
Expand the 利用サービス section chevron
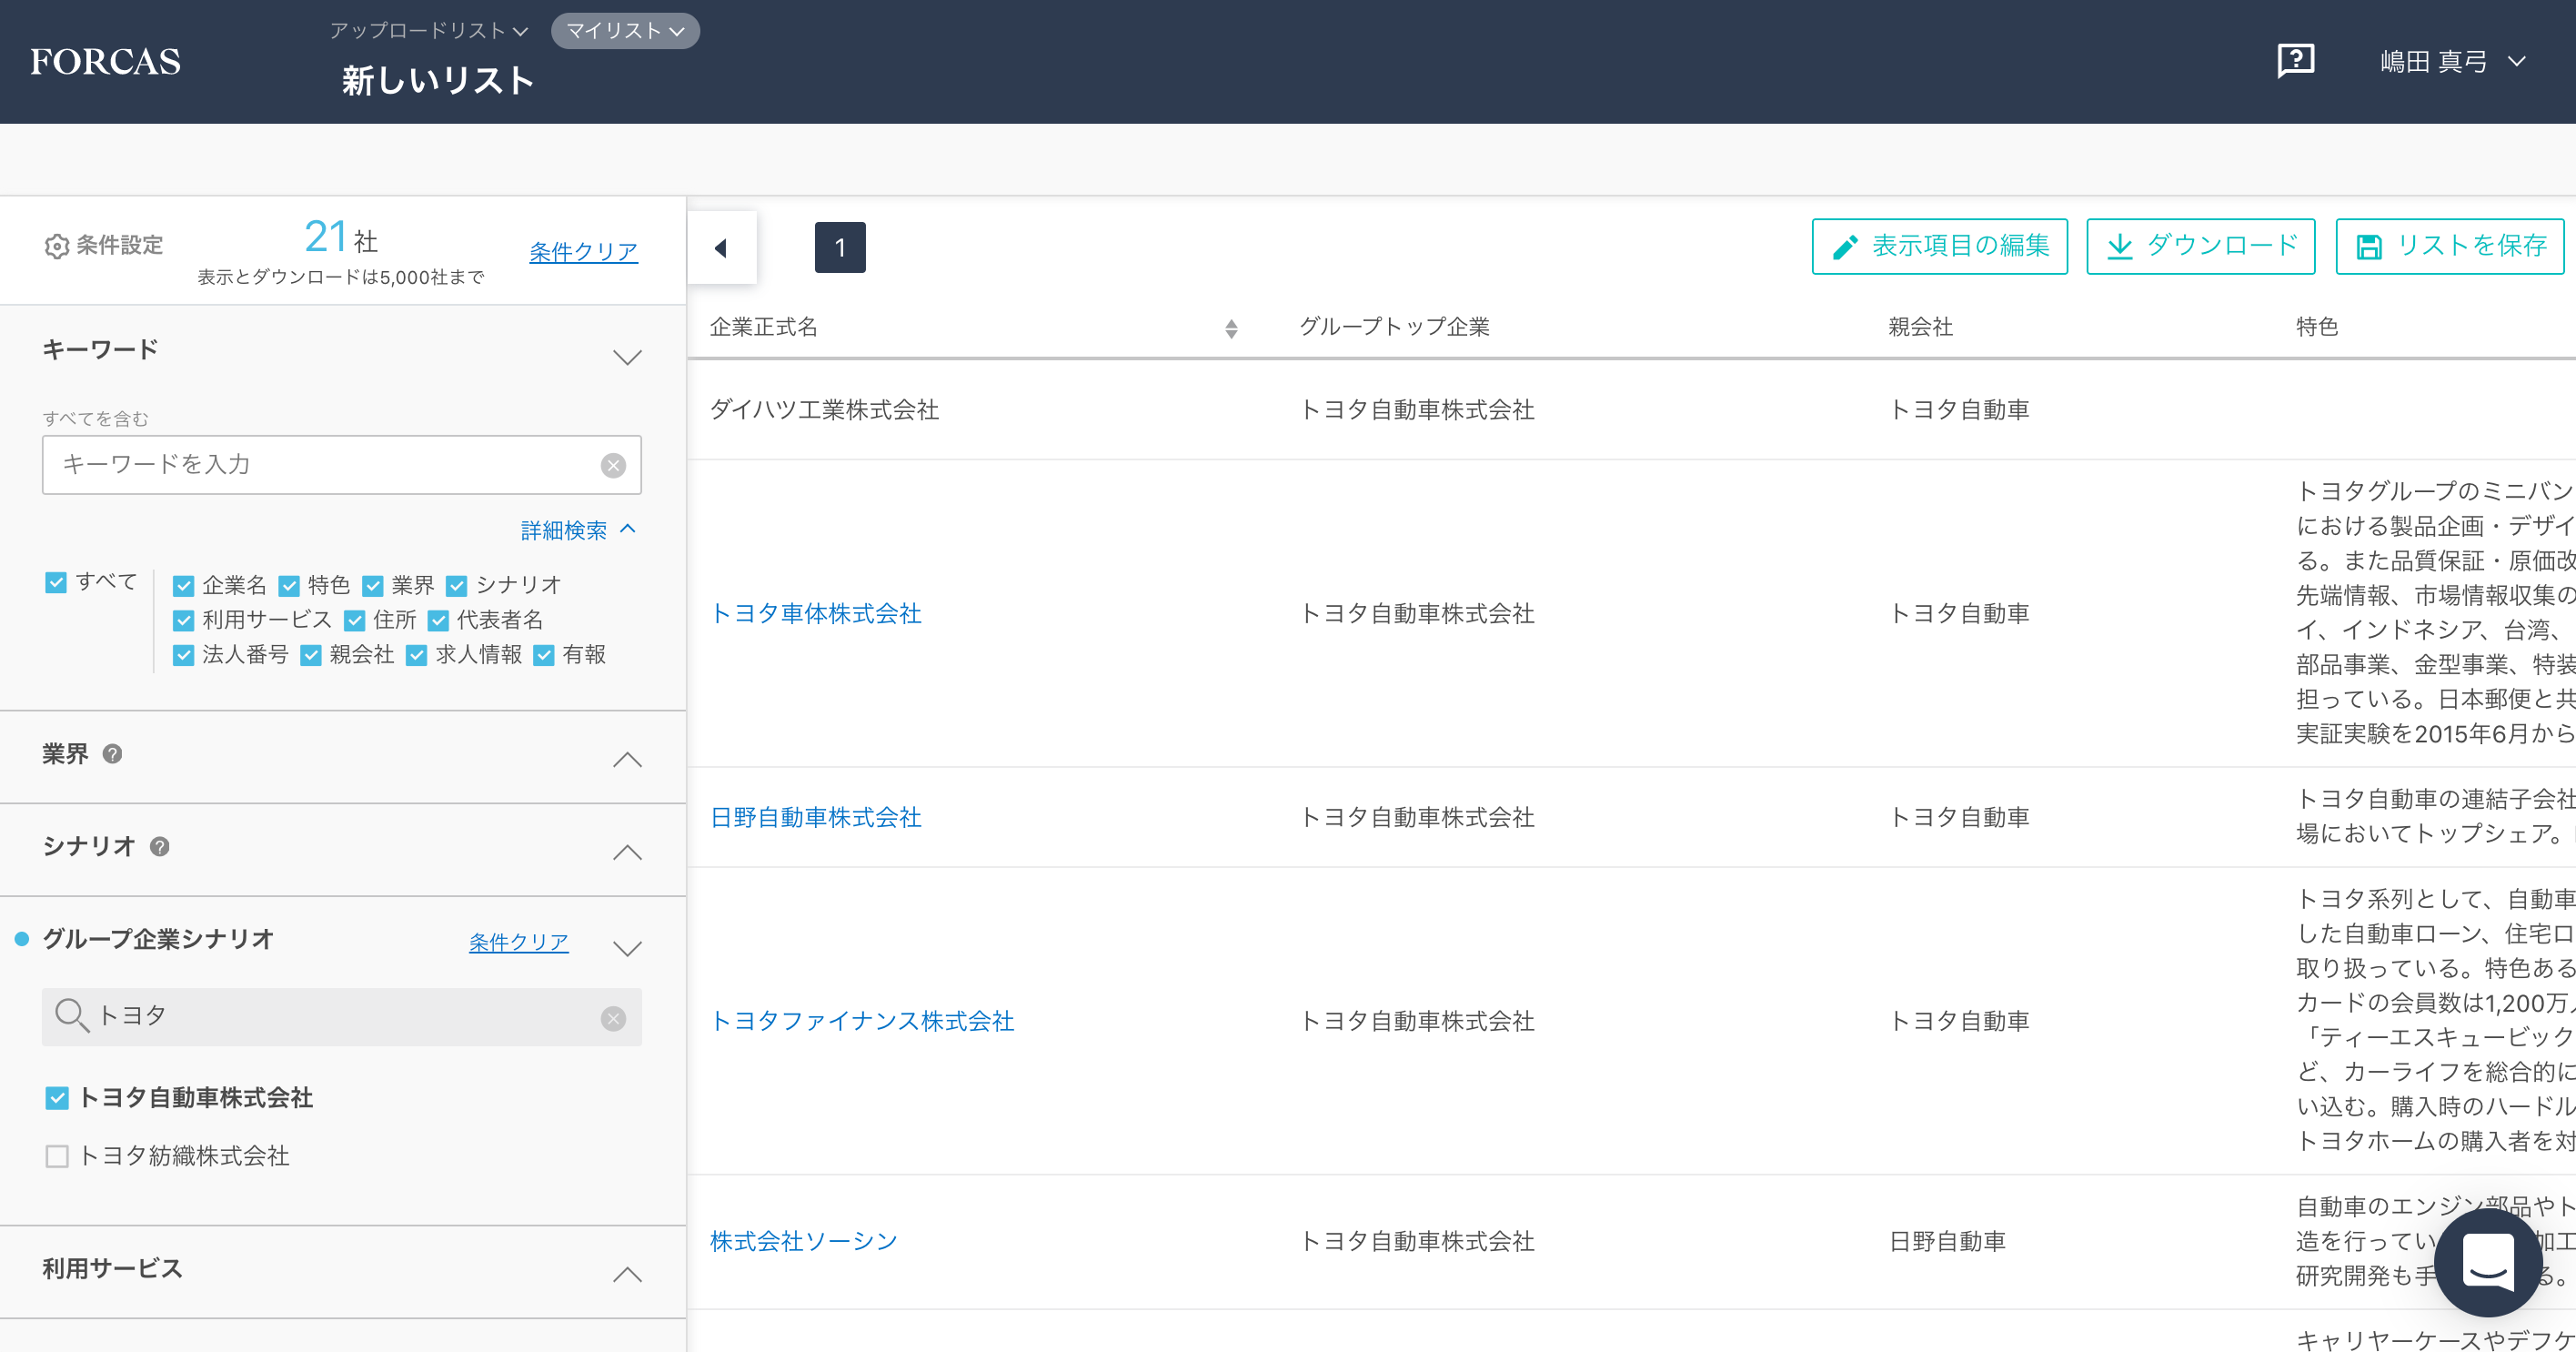click(x=627, y=1274)
